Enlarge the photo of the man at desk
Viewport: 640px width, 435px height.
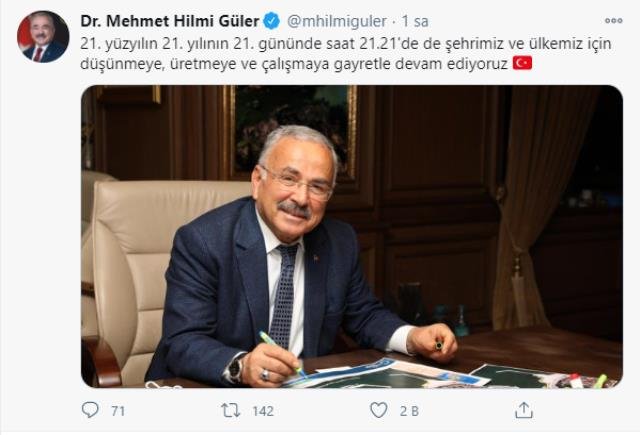(x=352, y=236)
